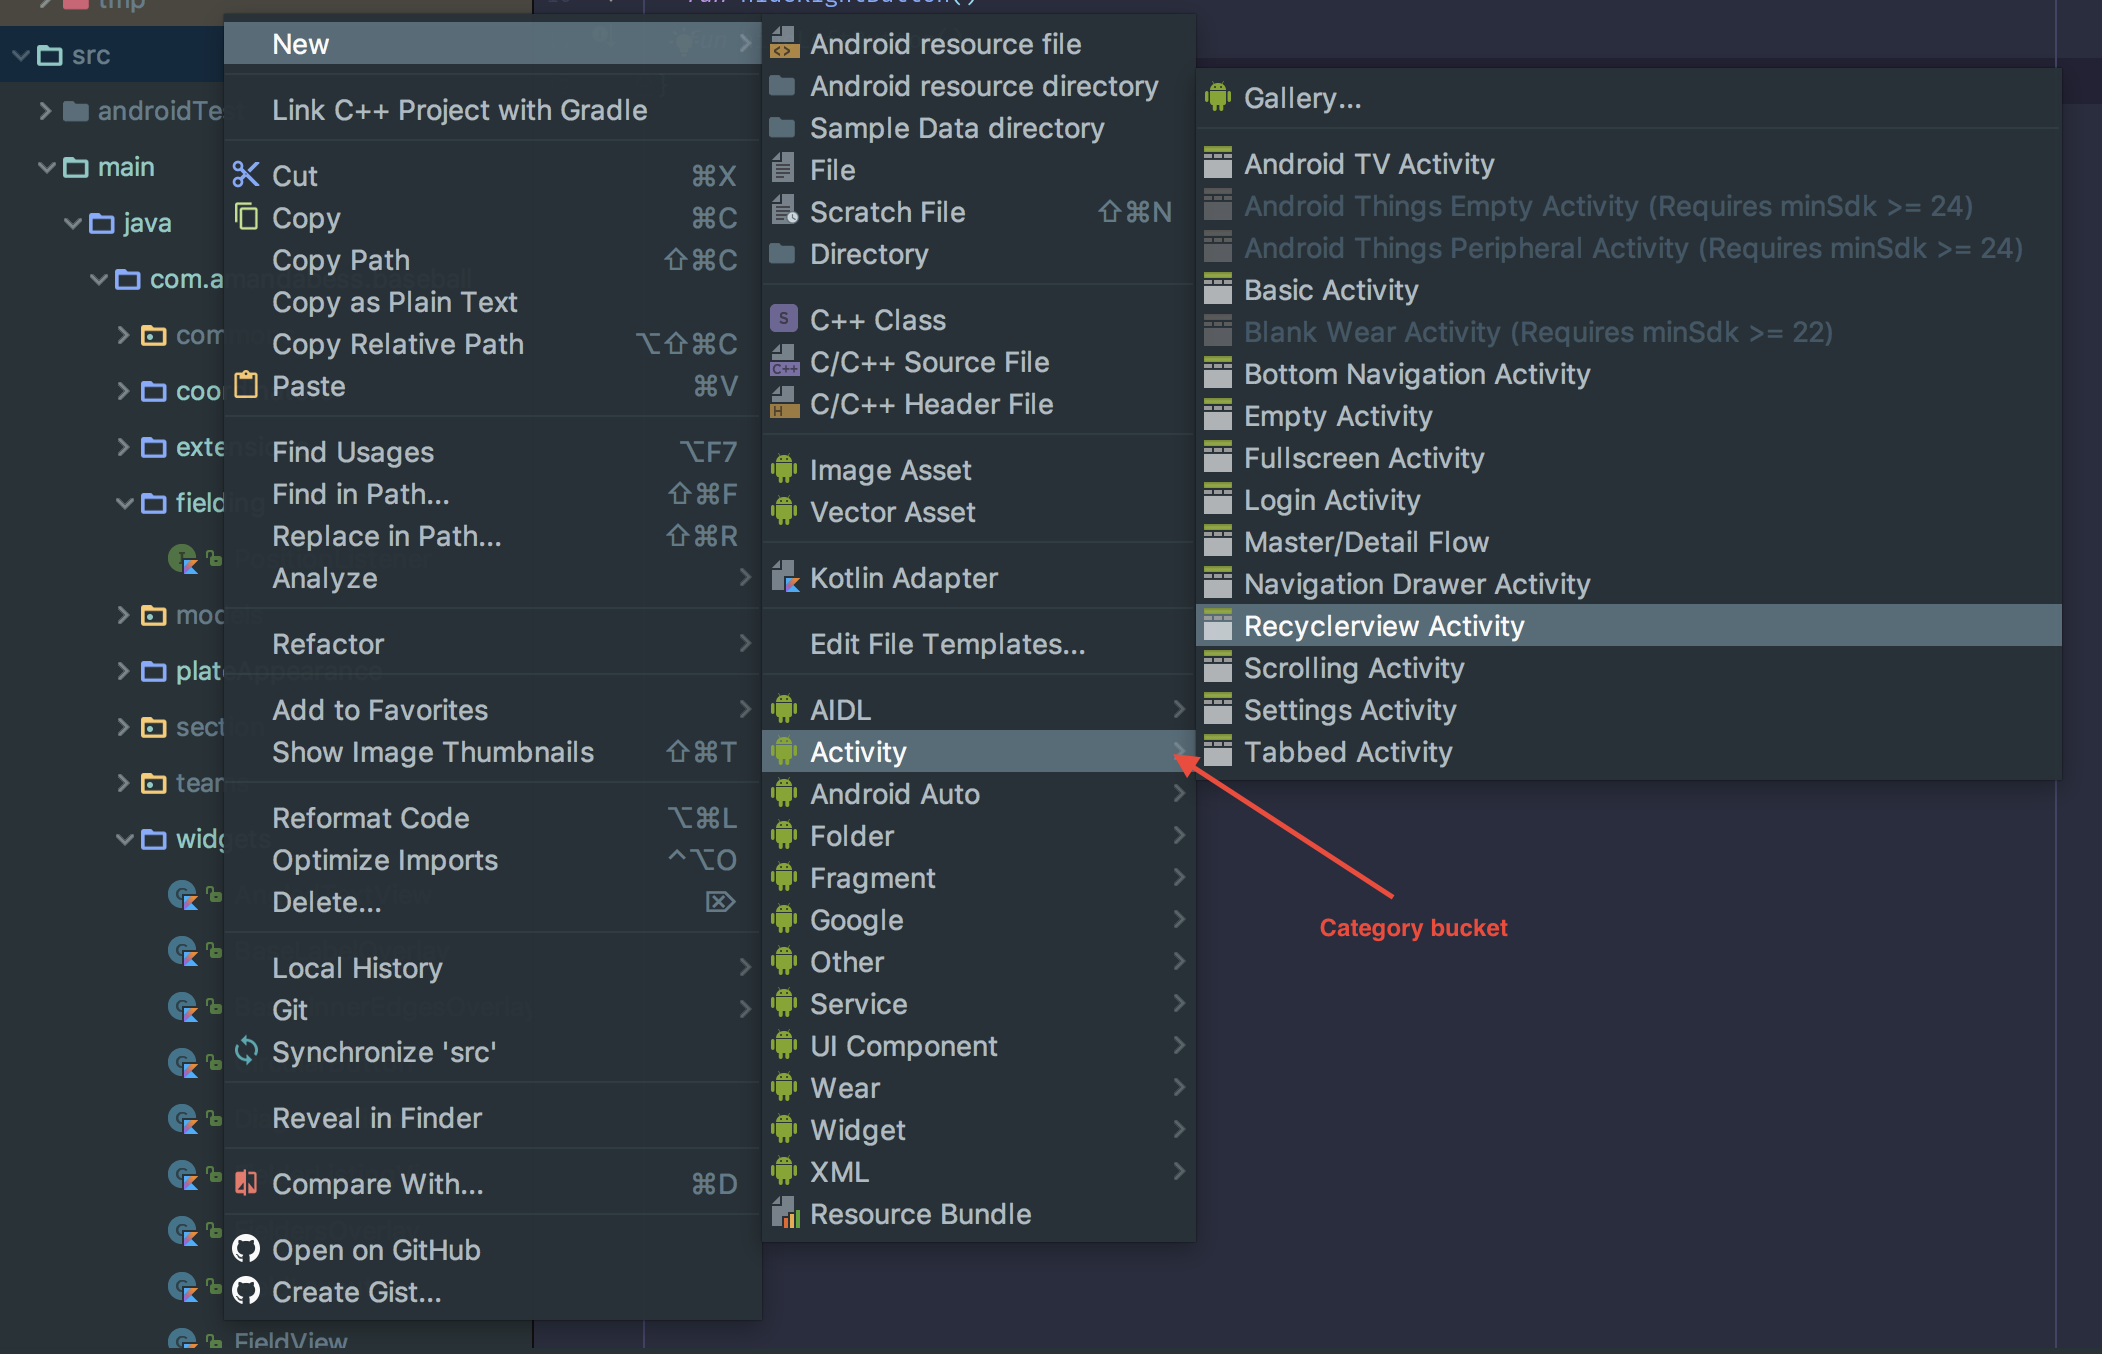Choose Reveal in Finder
The image size is (2102, 1354).
coord(493,1117)
